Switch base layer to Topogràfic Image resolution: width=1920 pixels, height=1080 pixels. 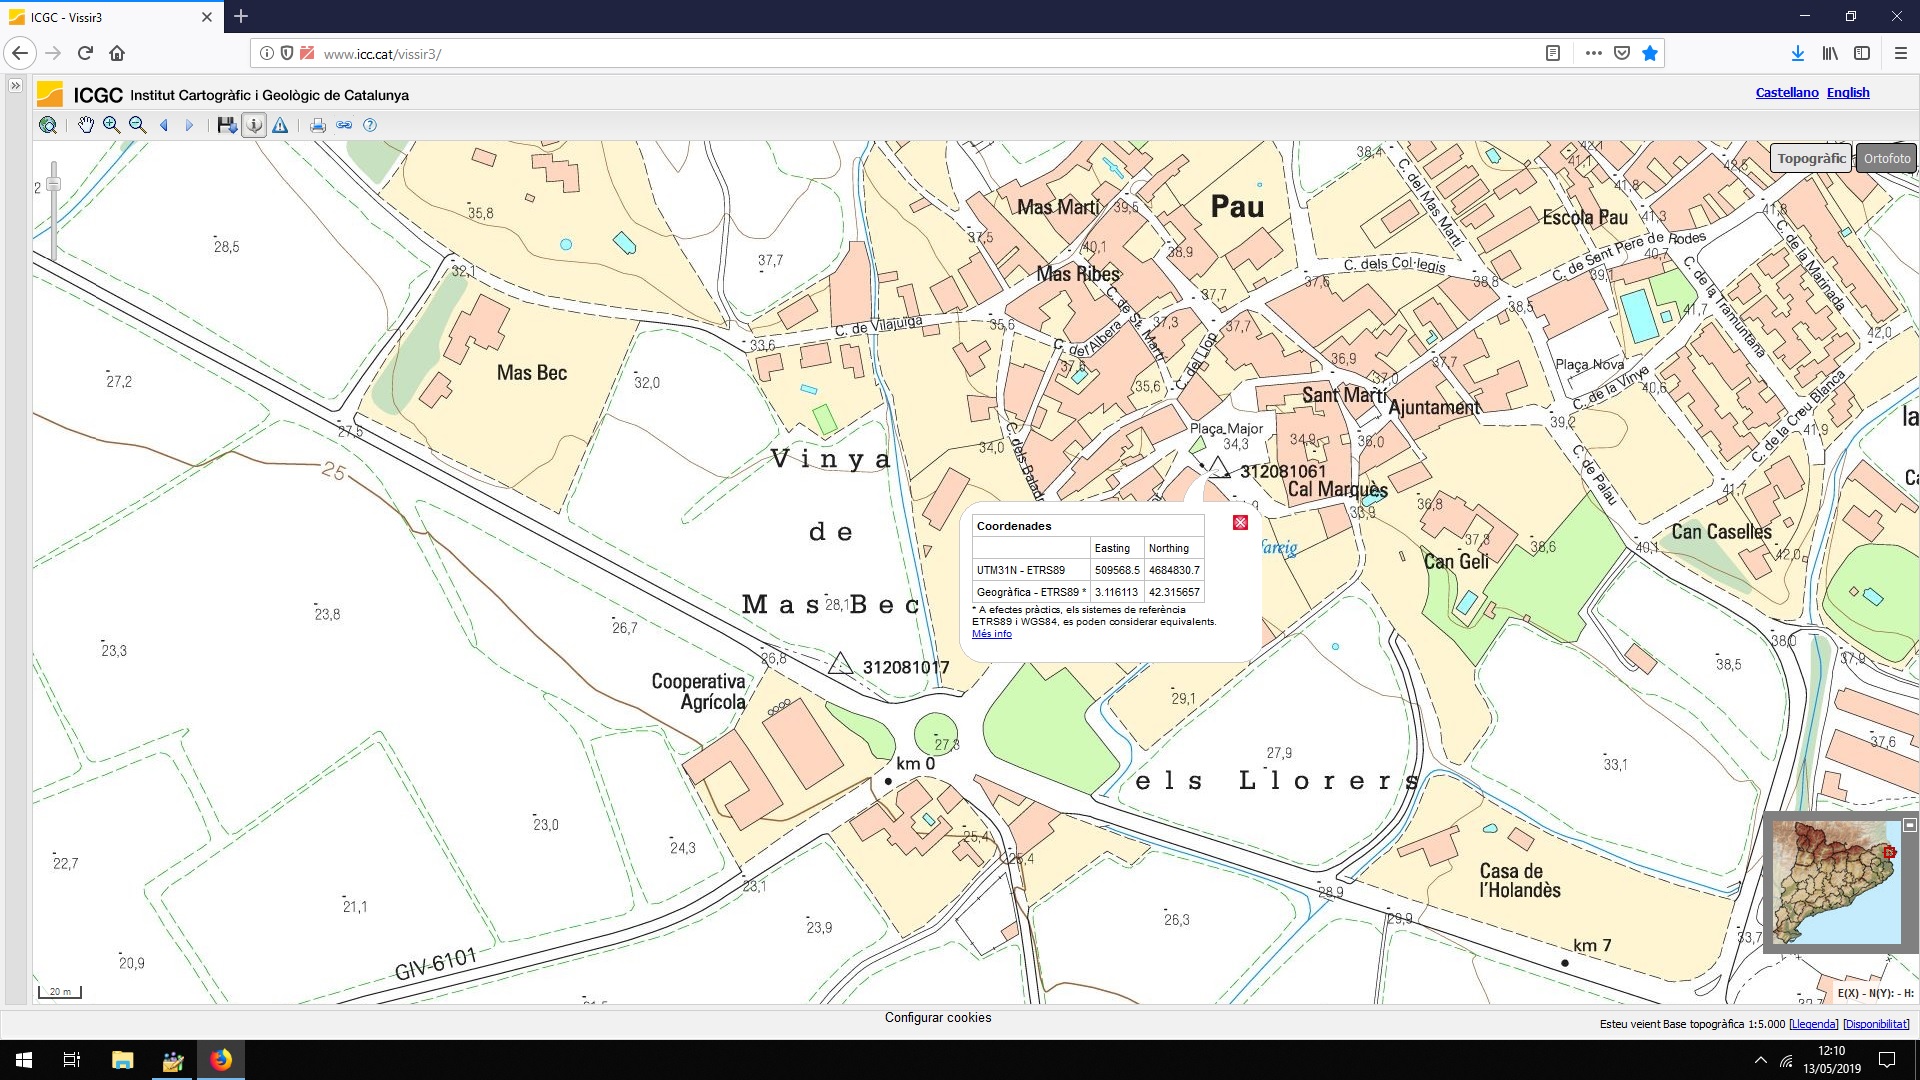click(x=1811, y=158)
